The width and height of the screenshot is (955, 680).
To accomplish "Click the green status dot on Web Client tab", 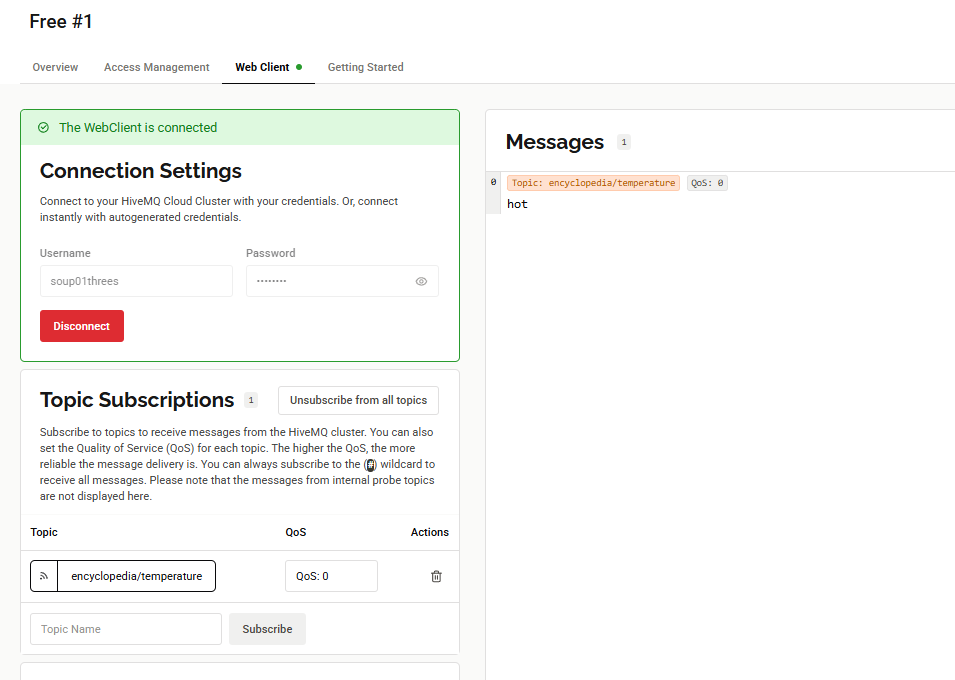I will pos(299,67).
